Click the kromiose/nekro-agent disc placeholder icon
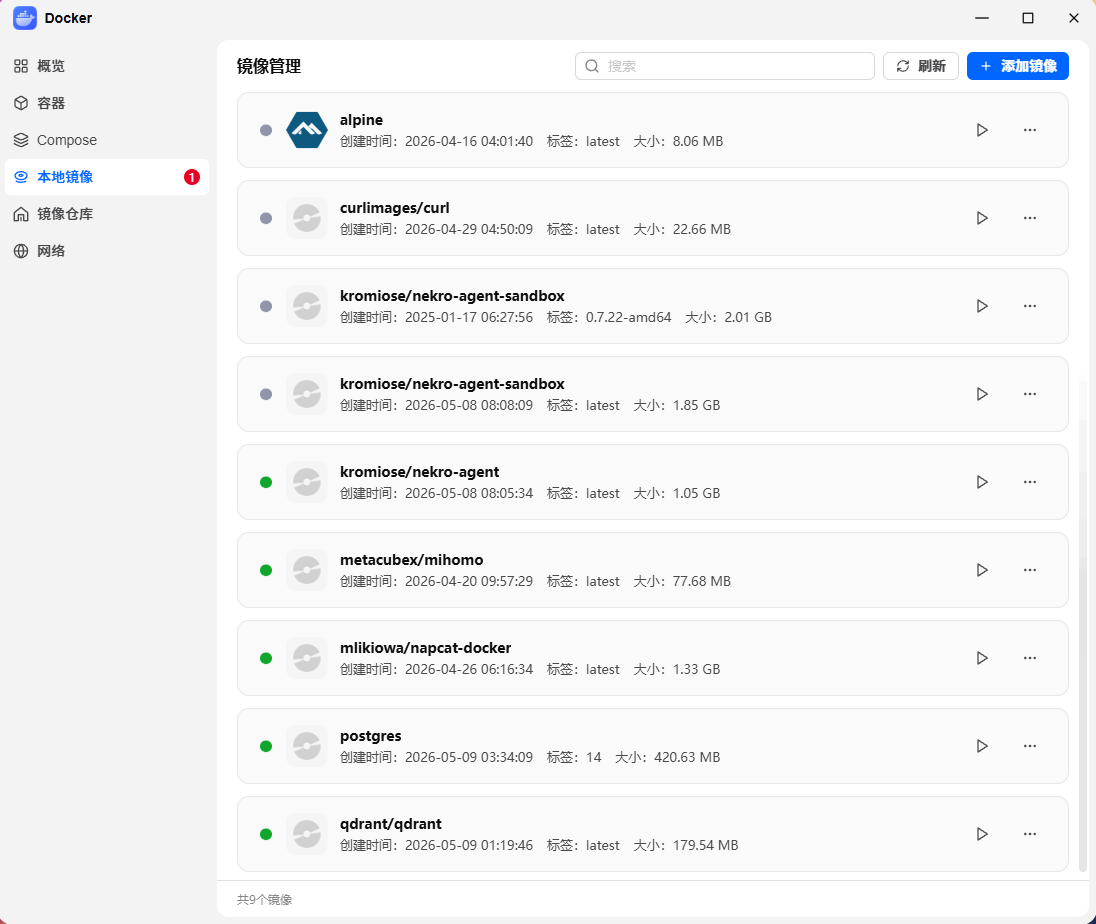Image resolution: width=1096 pixels, height=924 pixels. [307, 482]
